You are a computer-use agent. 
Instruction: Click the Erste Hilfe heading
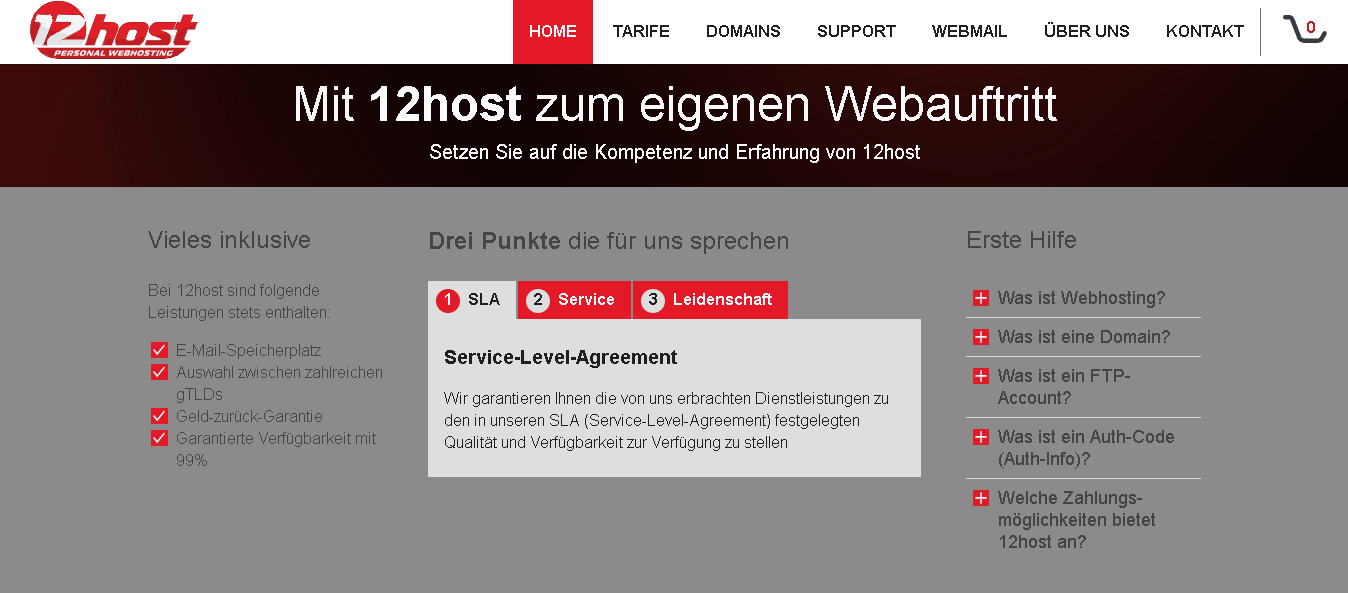[x=1021, y=240]
